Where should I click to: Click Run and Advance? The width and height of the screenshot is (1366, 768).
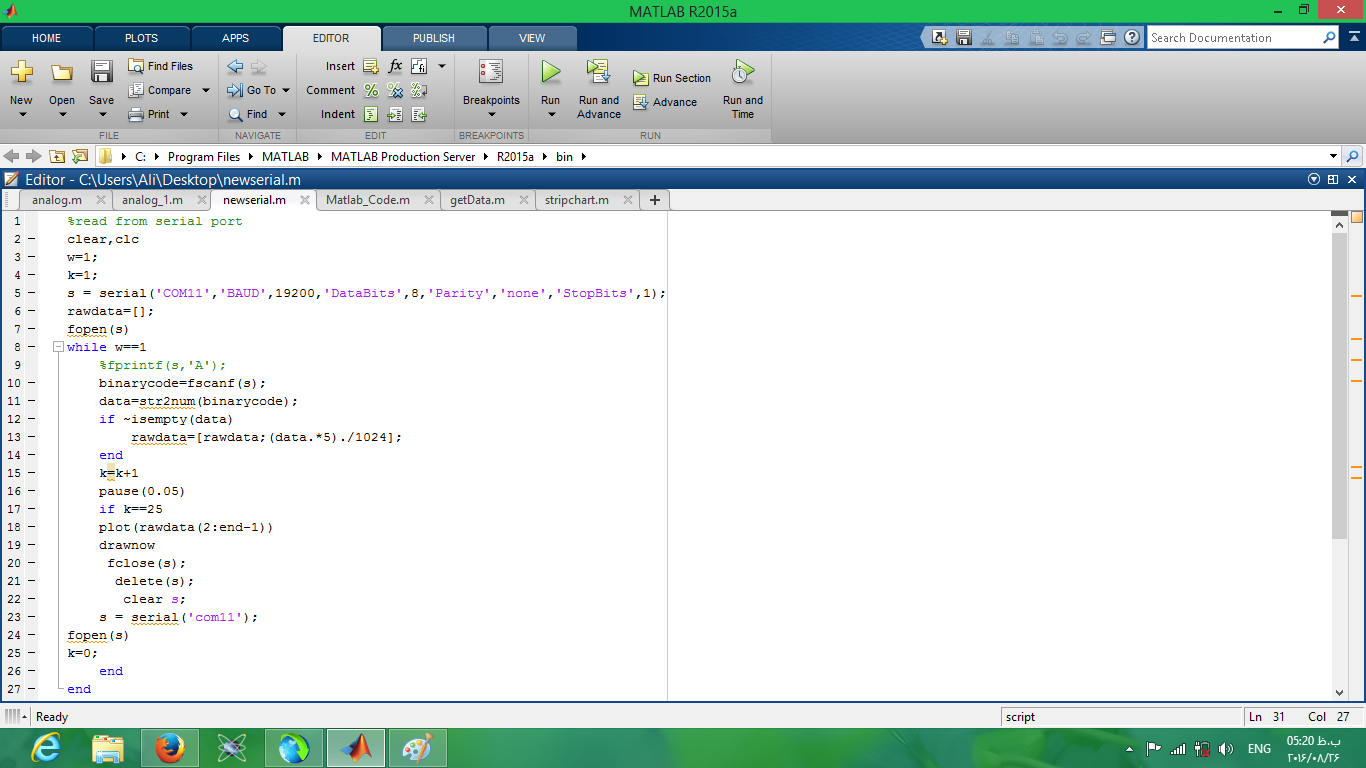599,89
